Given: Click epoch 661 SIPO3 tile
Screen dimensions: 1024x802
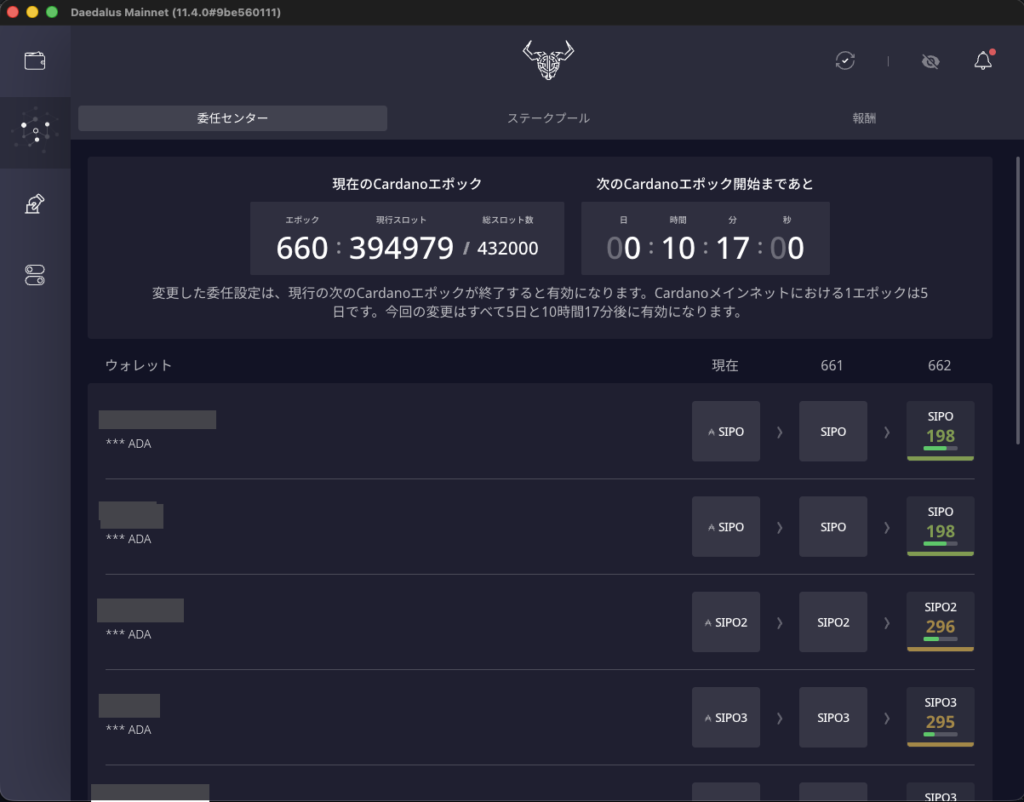Looking at the screenshot, I should 833,717.
